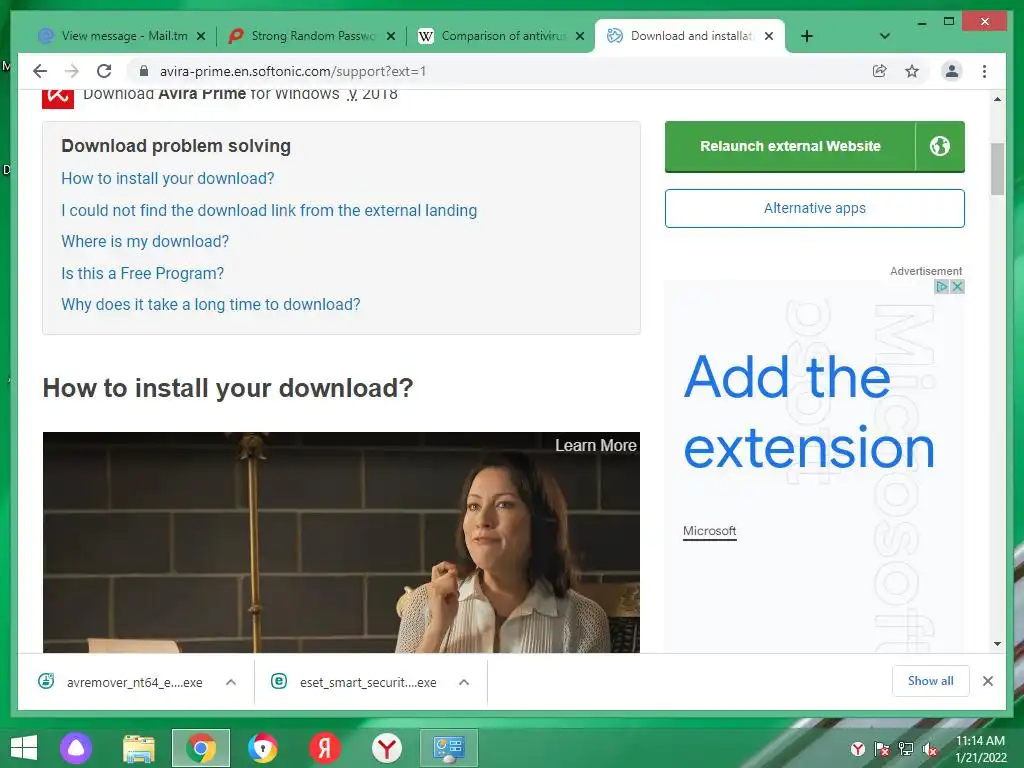1024x768 pixels.
Task: Open purple Alice assistant taskbar icon
Action: (76, 748)
